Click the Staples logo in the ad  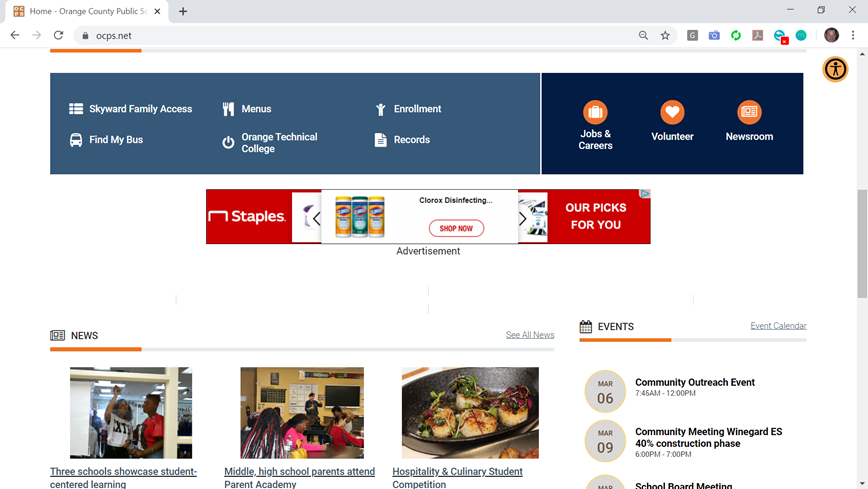click(x=247, y=217)
